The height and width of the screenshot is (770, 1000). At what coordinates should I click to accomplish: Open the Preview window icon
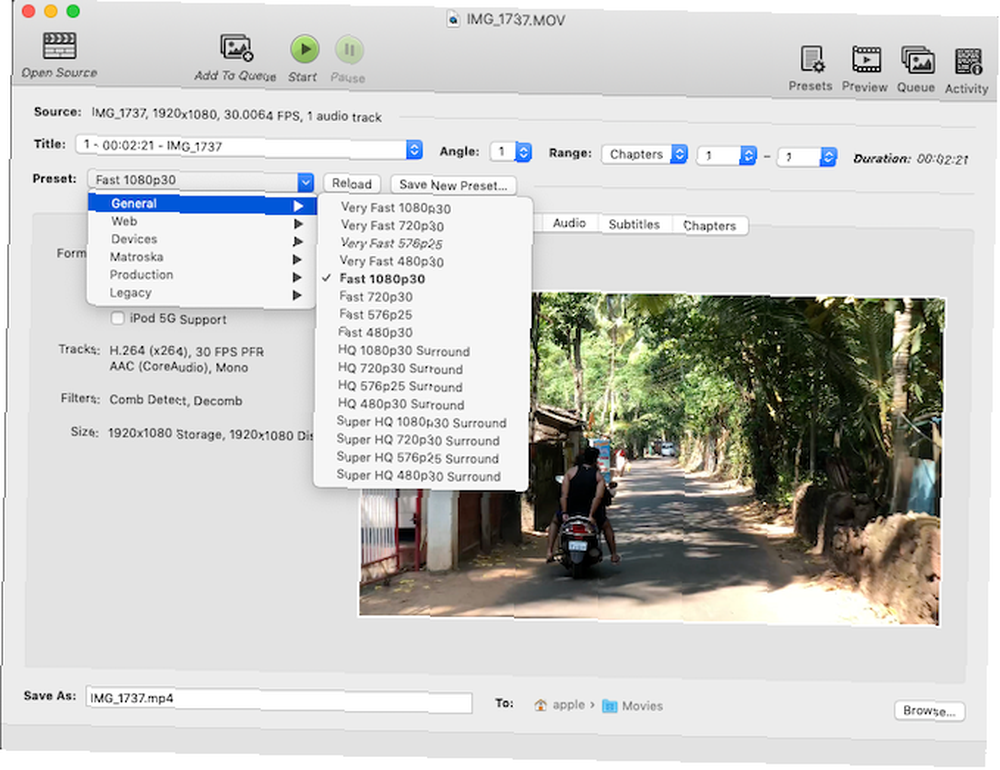pos(865,61)
